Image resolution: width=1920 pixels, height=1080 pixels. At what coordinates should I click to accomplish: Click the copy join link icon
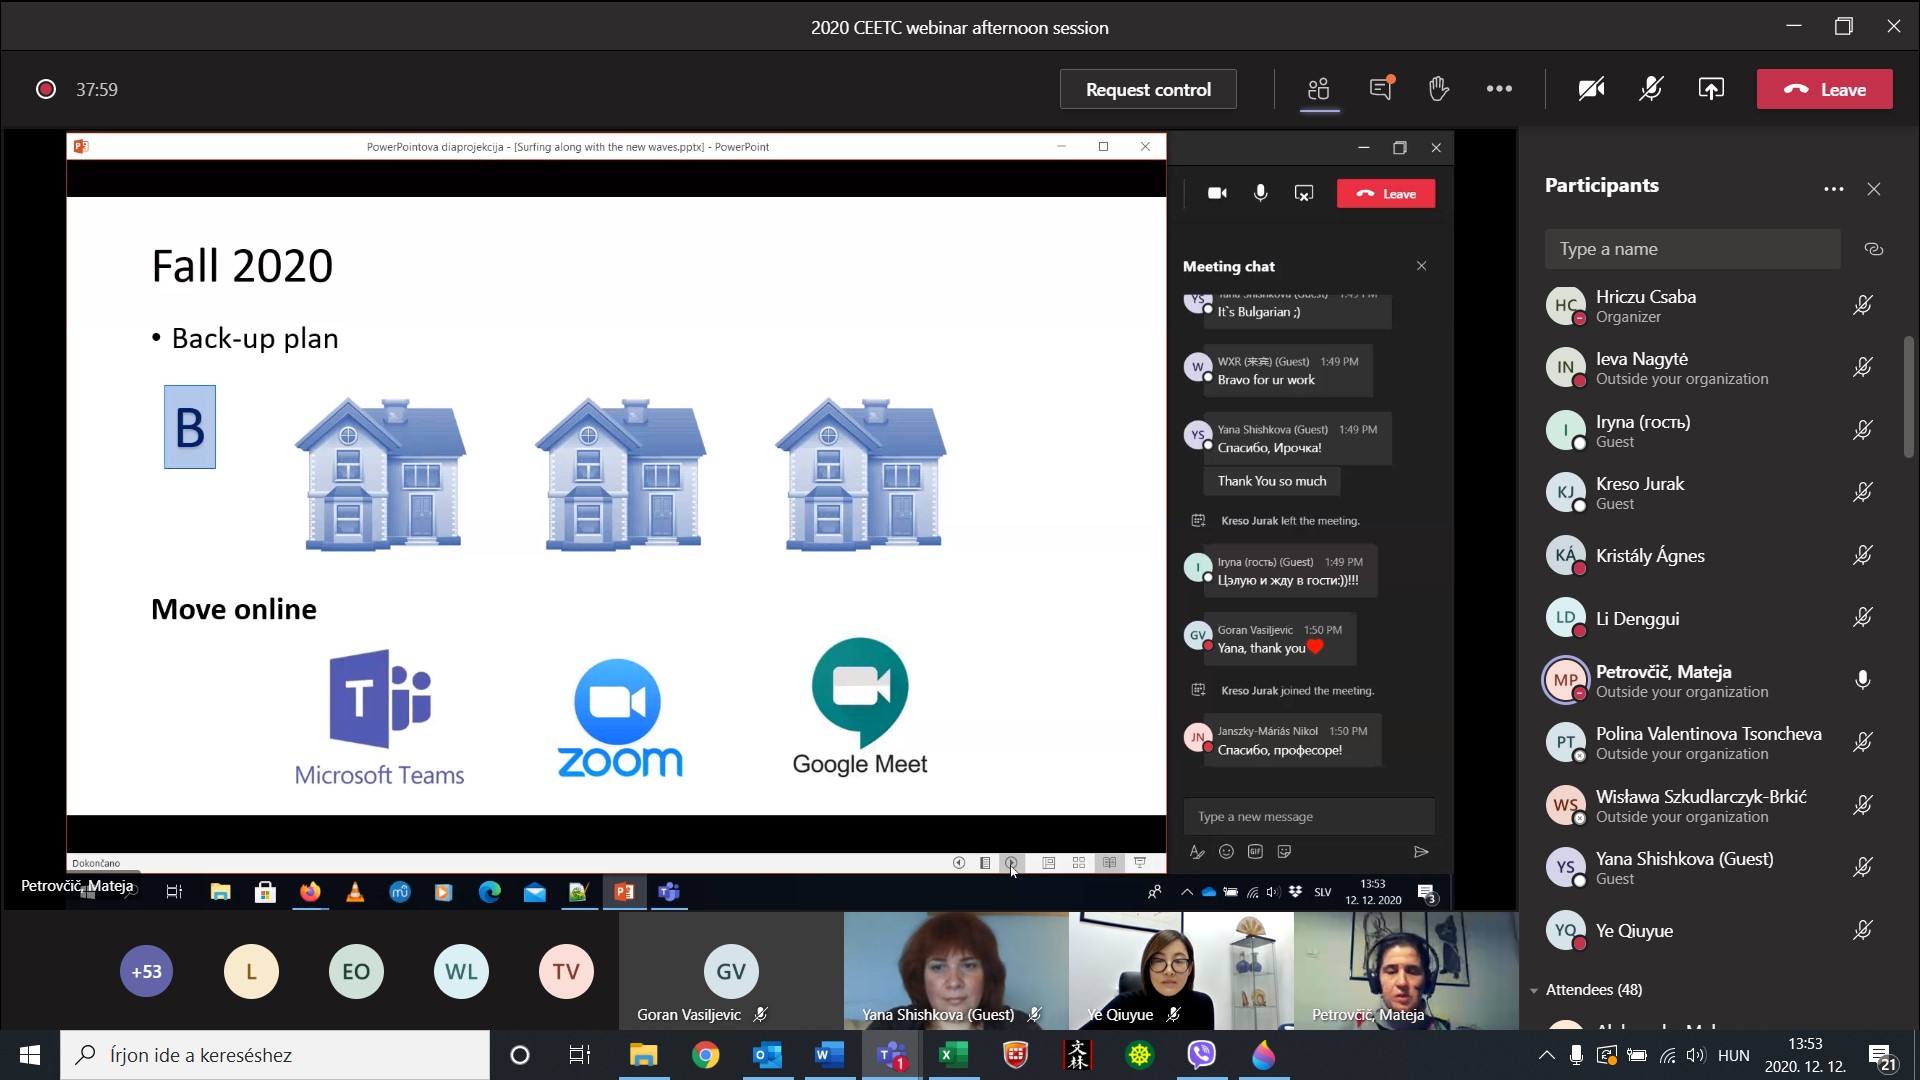click(x=1874, y=249)
